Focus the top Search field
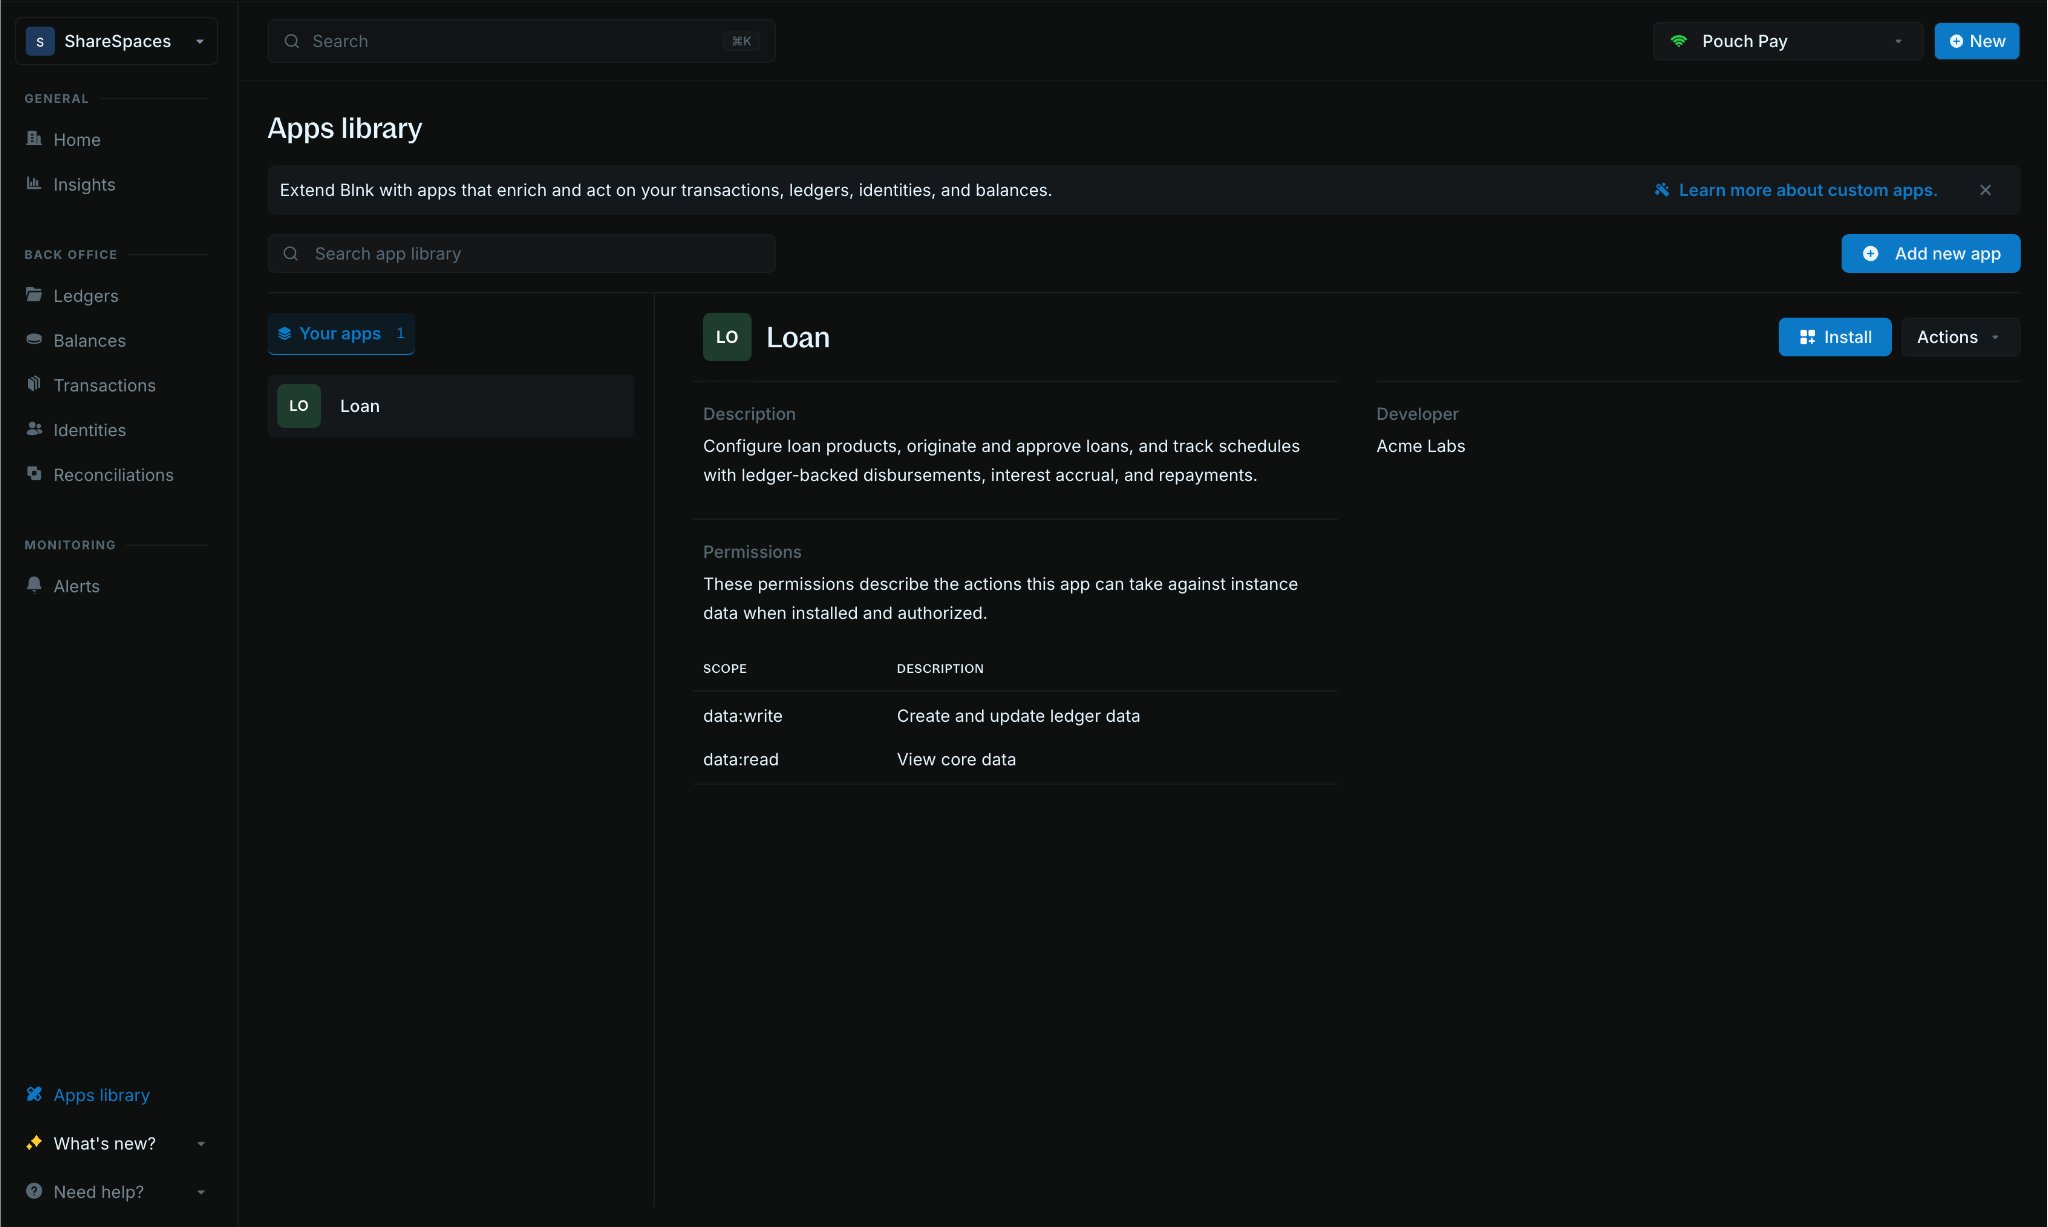This screenshot has width=2048, height=1227. [521, 41]
